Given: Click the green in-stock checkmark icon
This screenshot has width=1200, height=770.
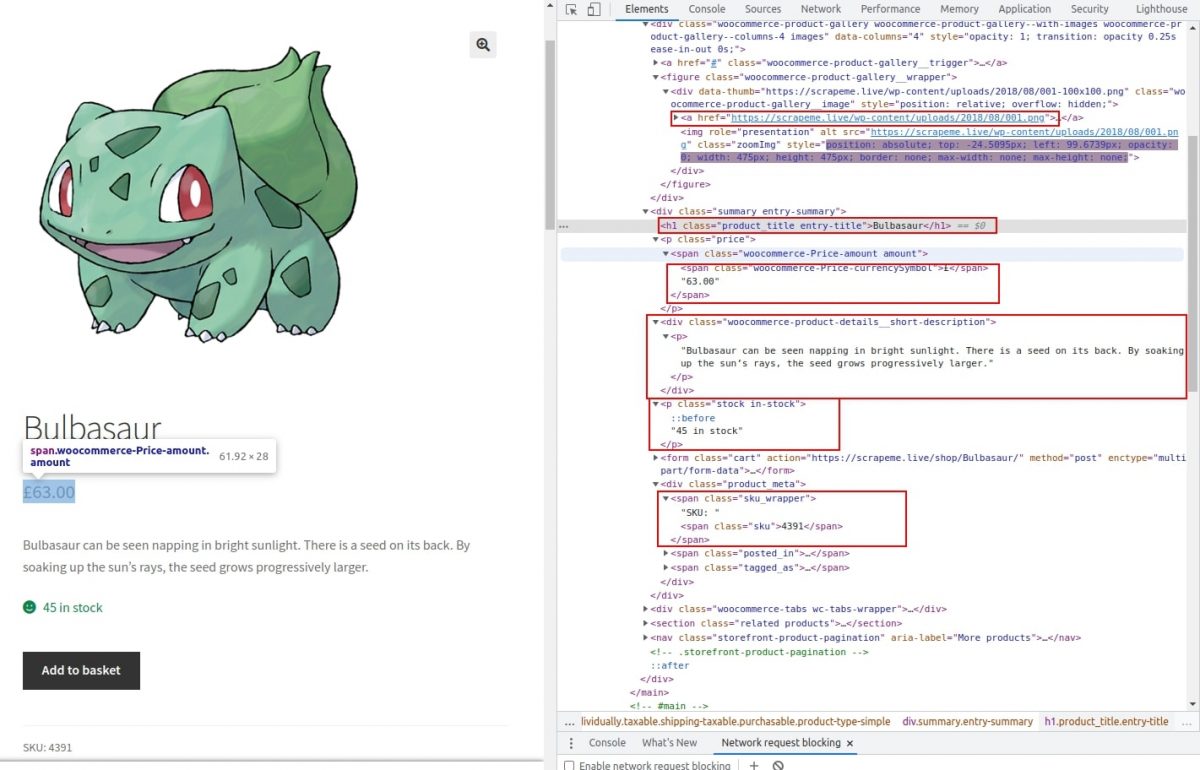Looking at the screenshot, I should coord(28,607).
